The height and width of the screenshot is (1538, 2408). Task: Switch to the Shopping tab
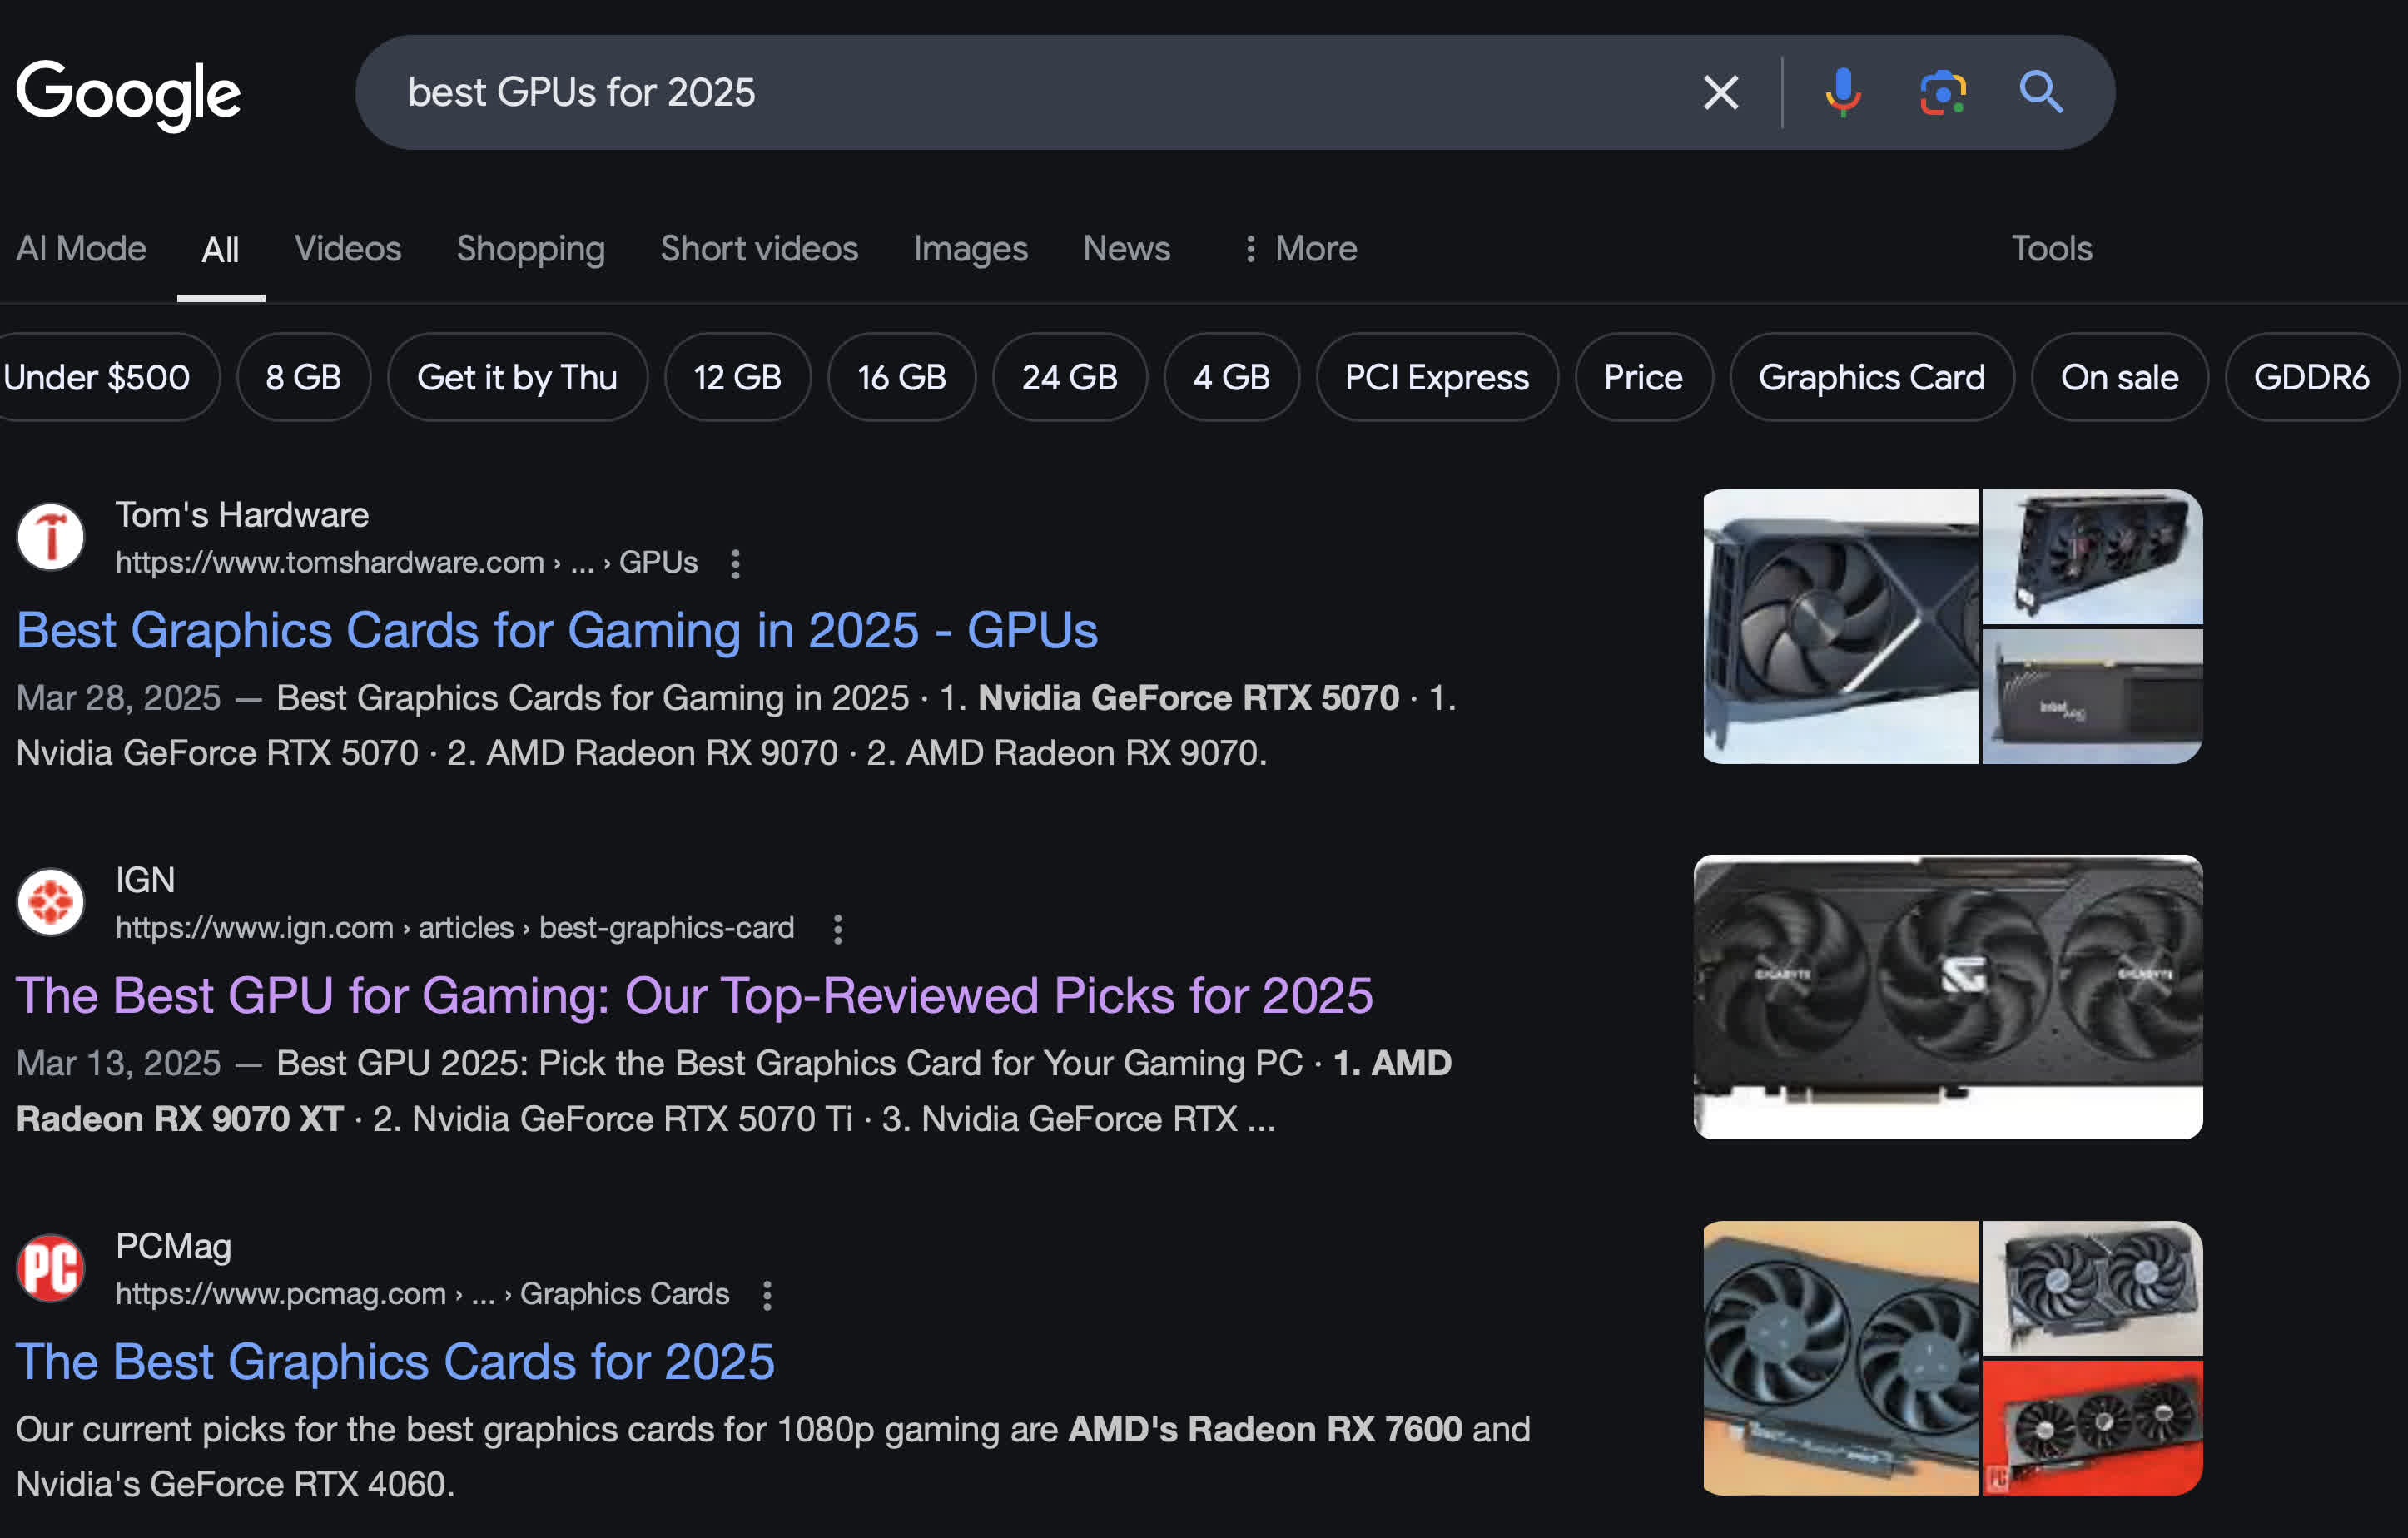point(530,248)
